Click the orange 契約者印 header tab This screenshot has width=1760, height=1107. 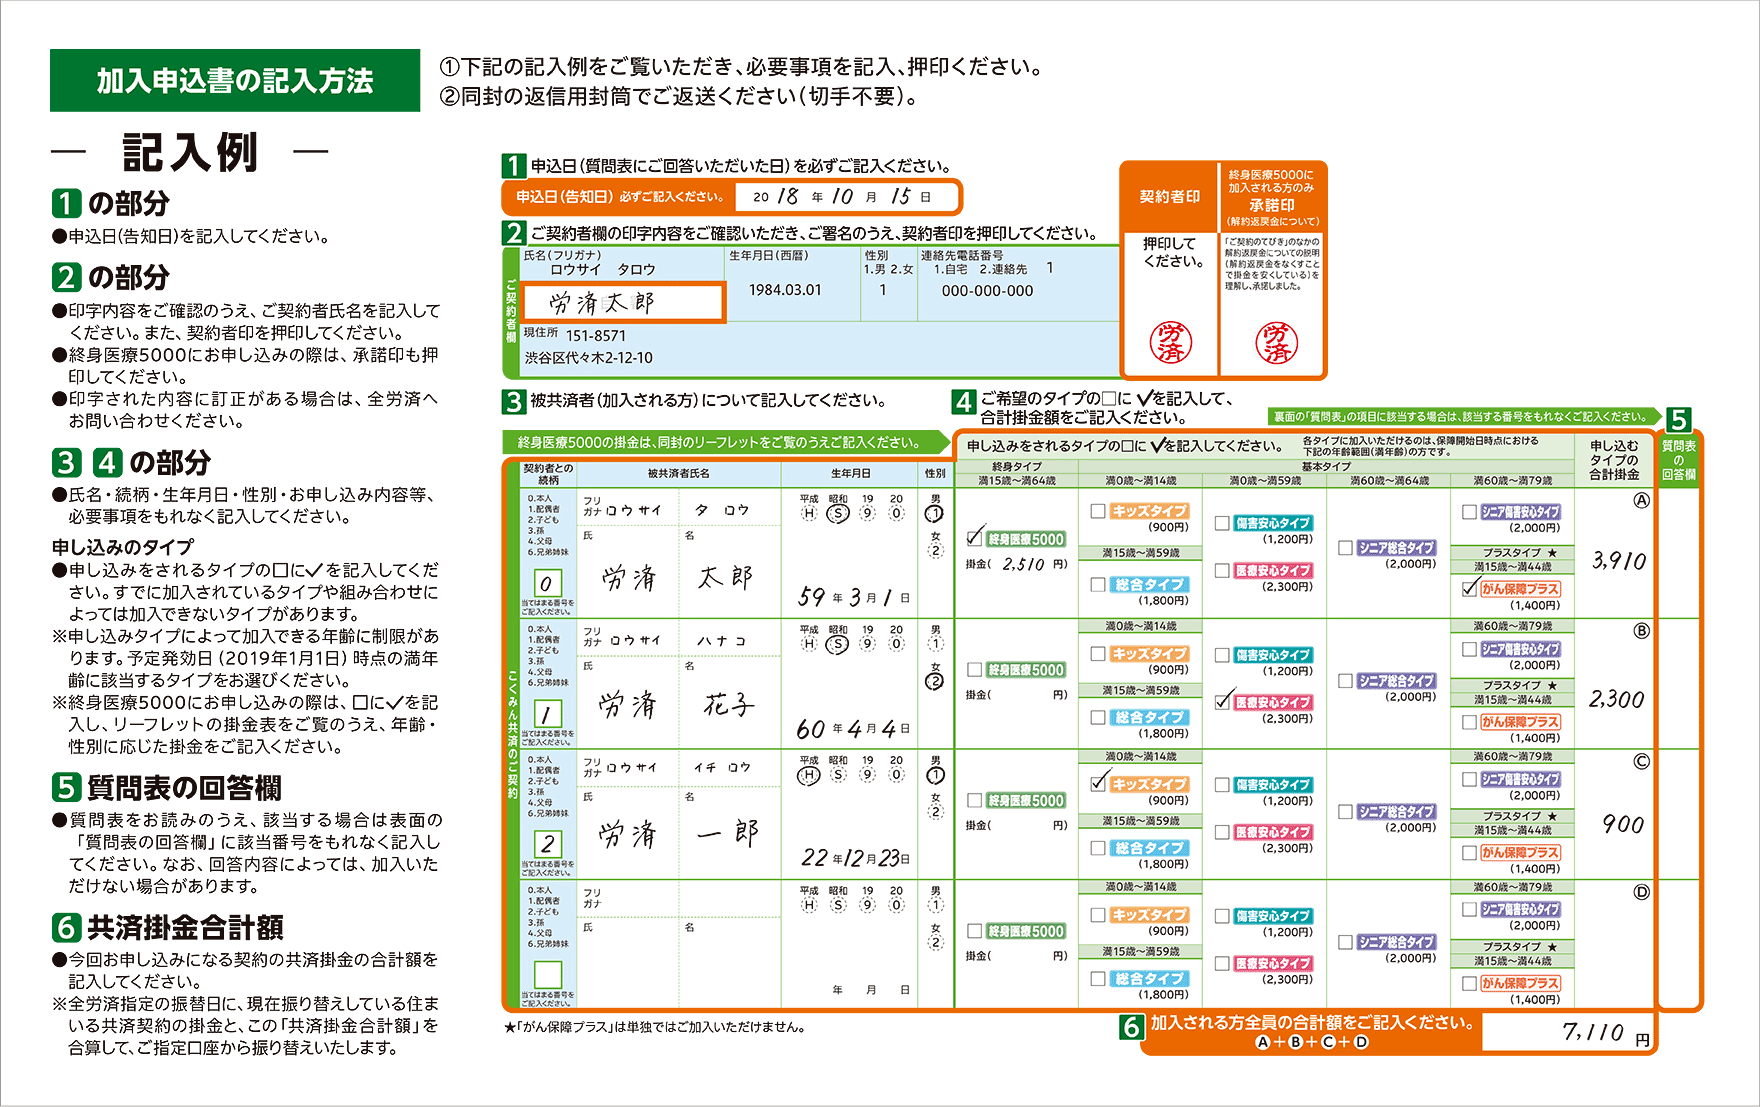click(1169, 197)
